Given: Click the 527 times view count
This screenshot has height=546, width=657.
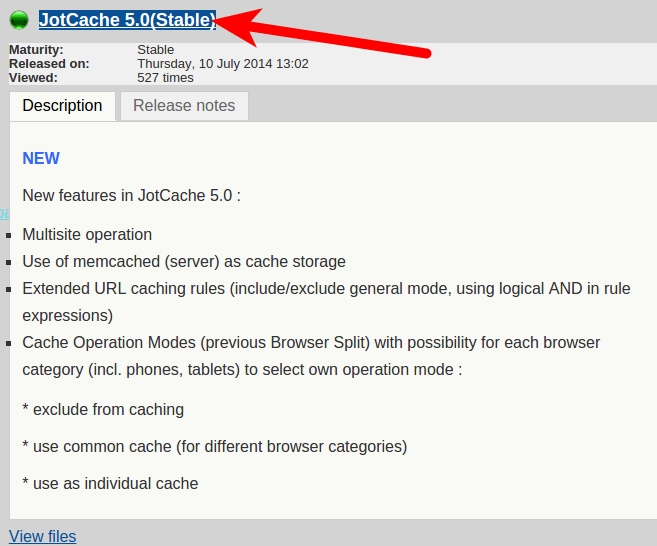Looking at the screenshot, I should click(165, 78).
